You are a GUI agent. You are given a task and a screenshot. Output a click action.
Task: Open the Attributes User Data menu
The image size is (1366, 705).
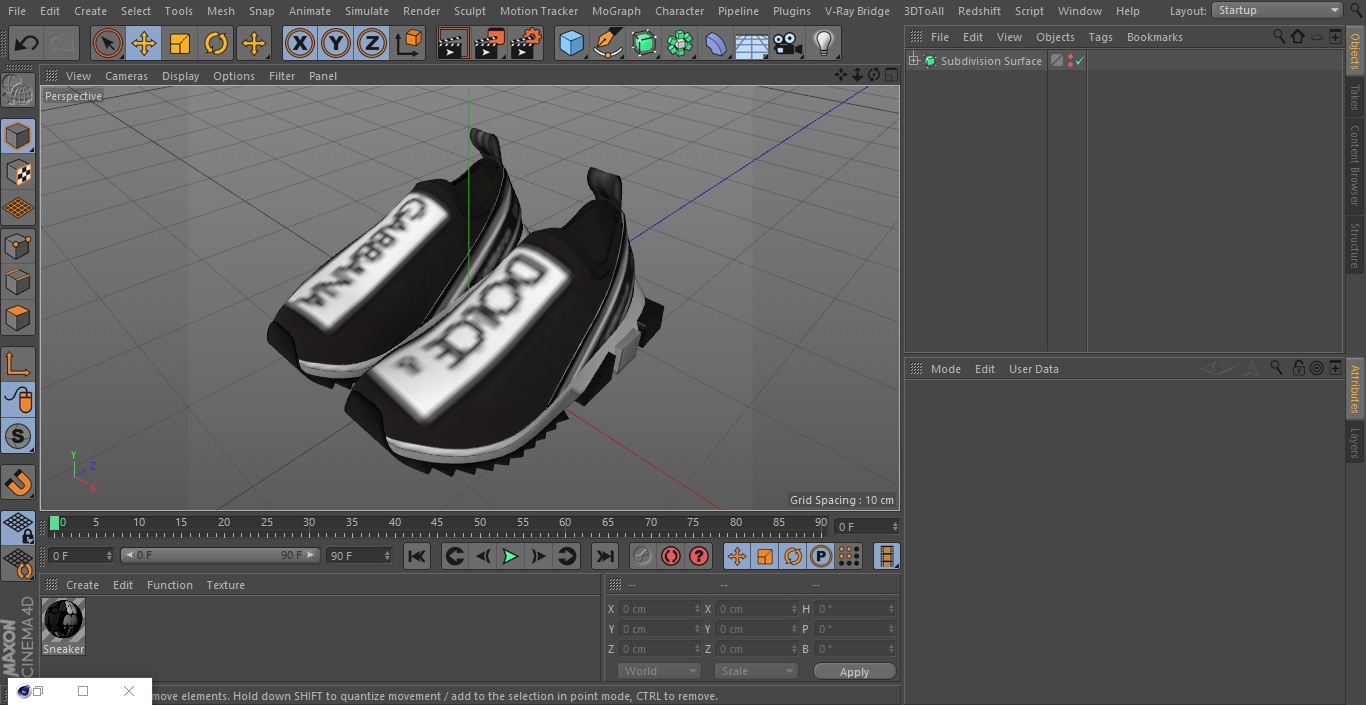coord(1033,369)
